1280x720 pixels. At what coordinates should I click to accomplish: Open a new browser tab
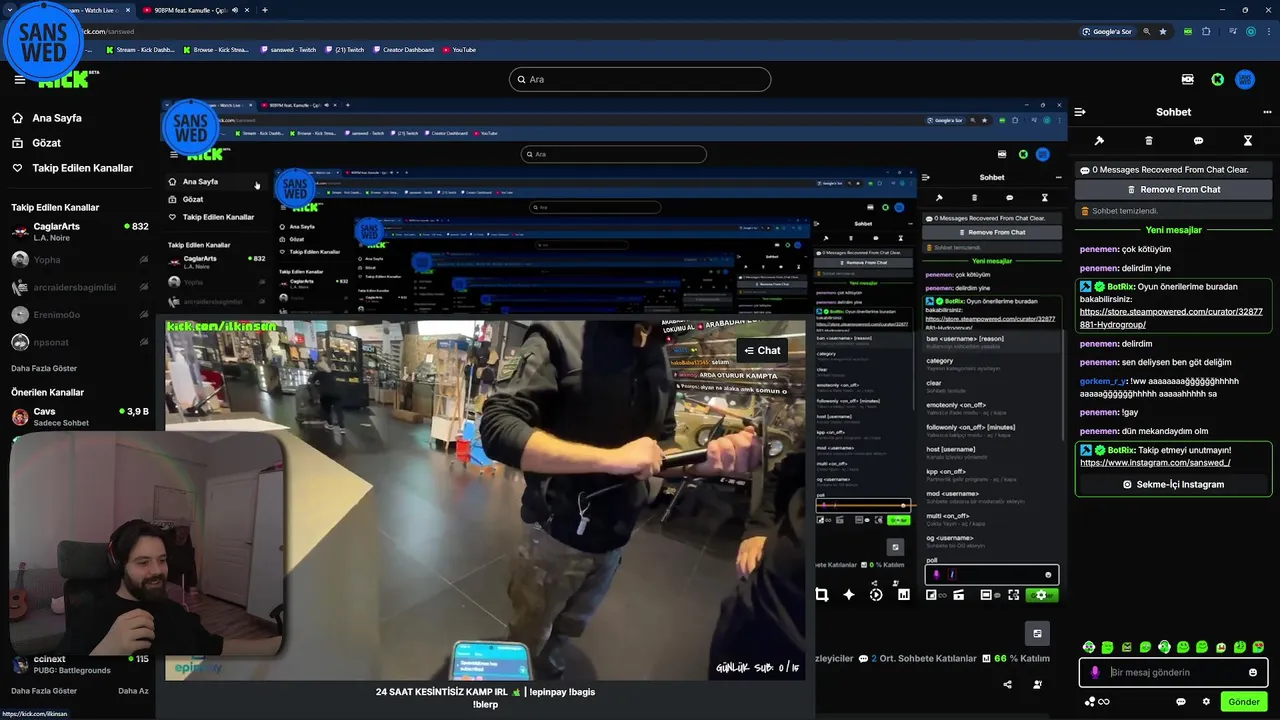[x=264, y=10]
